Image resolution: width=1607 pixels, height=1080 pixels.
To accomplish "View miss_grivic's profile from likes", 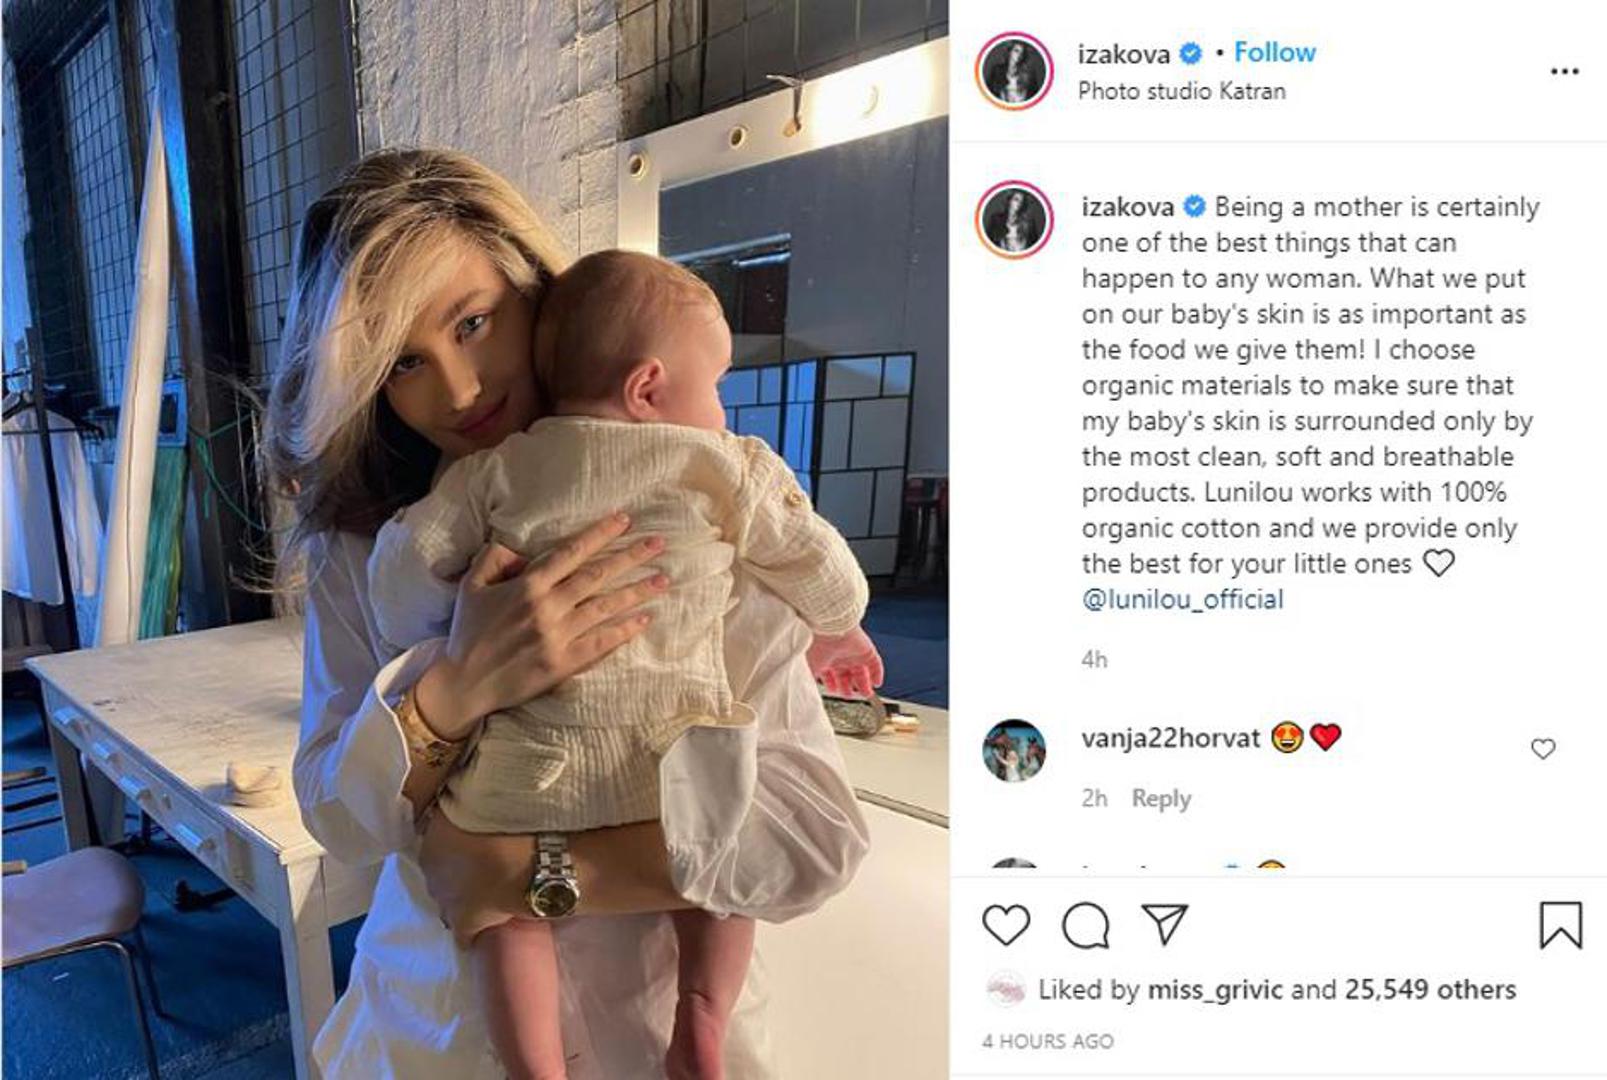I will pos(1214,989).
